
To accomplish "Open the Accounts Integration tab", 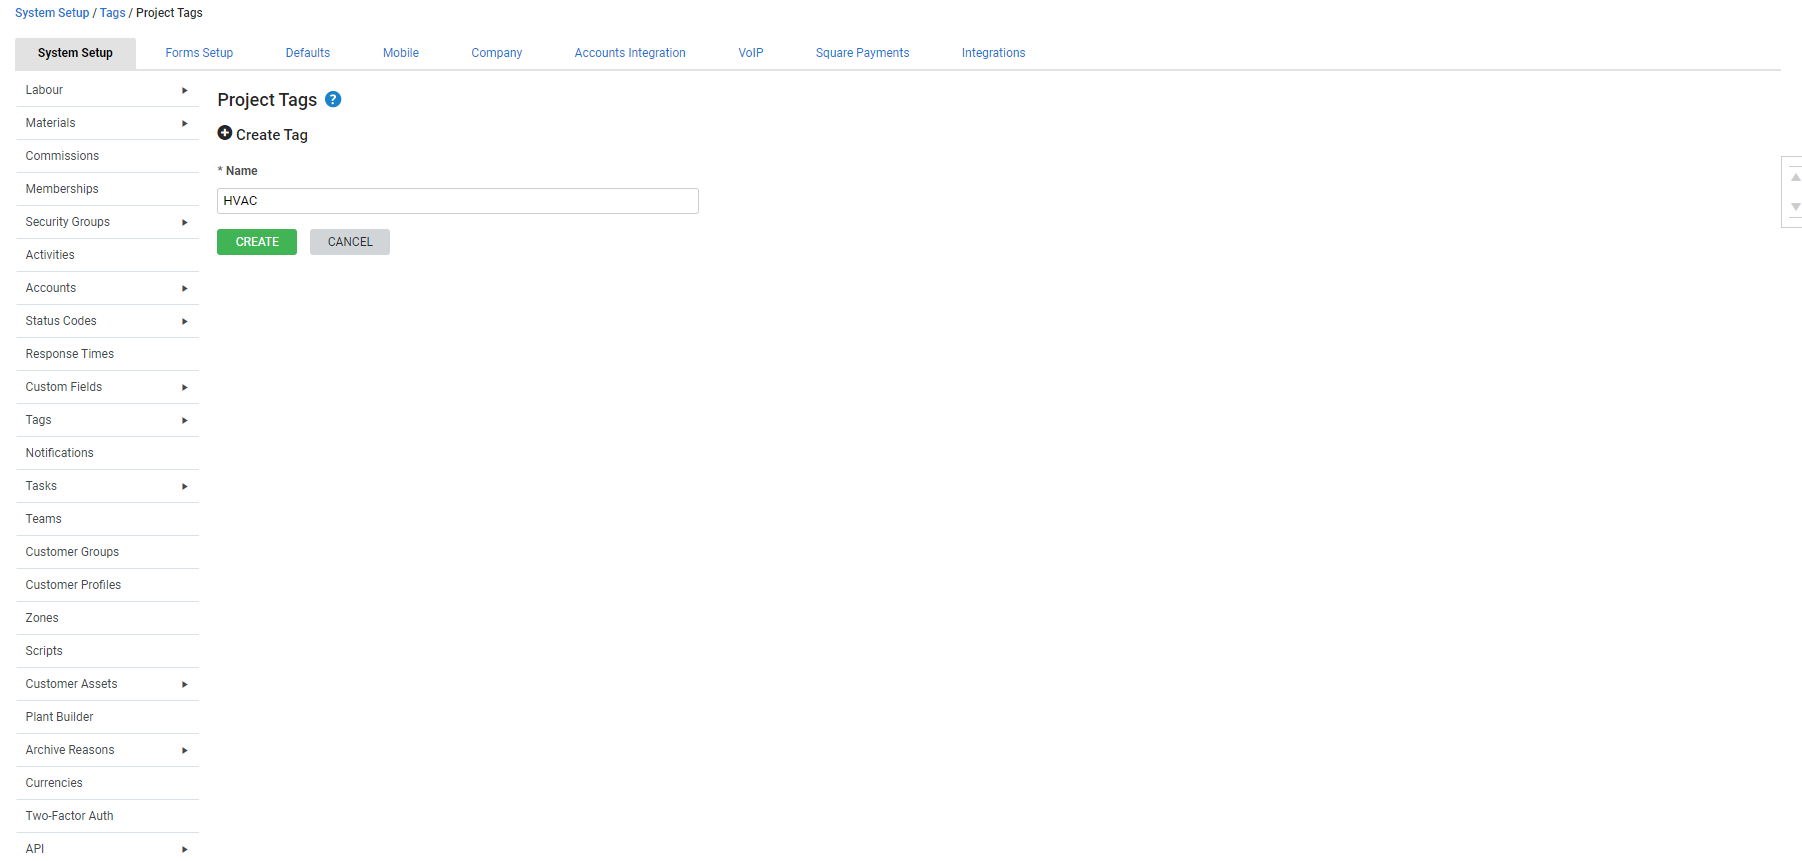I will click(x=630, y=53).
